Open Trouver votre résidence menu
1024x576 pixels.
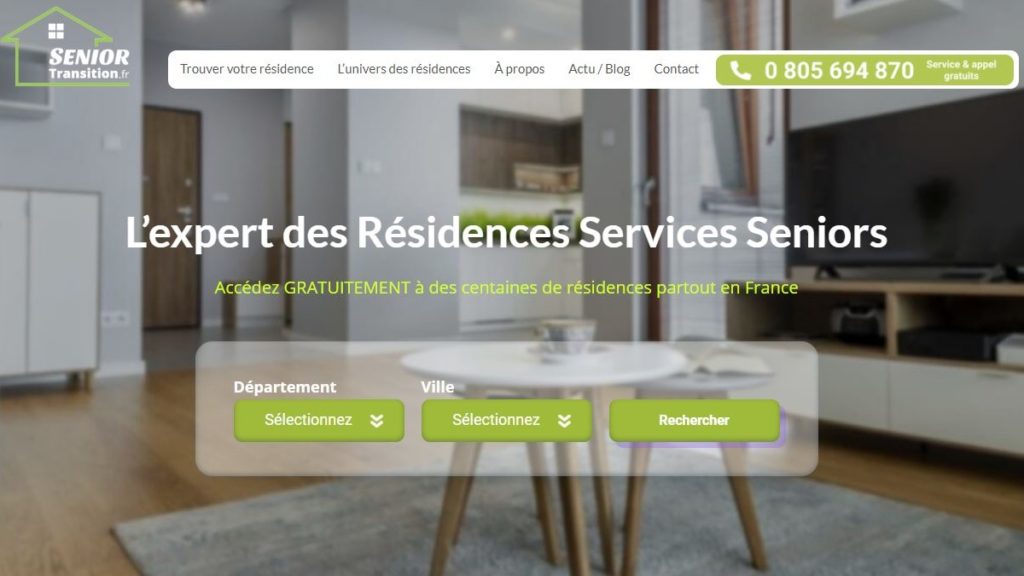[x=247, y=69]
